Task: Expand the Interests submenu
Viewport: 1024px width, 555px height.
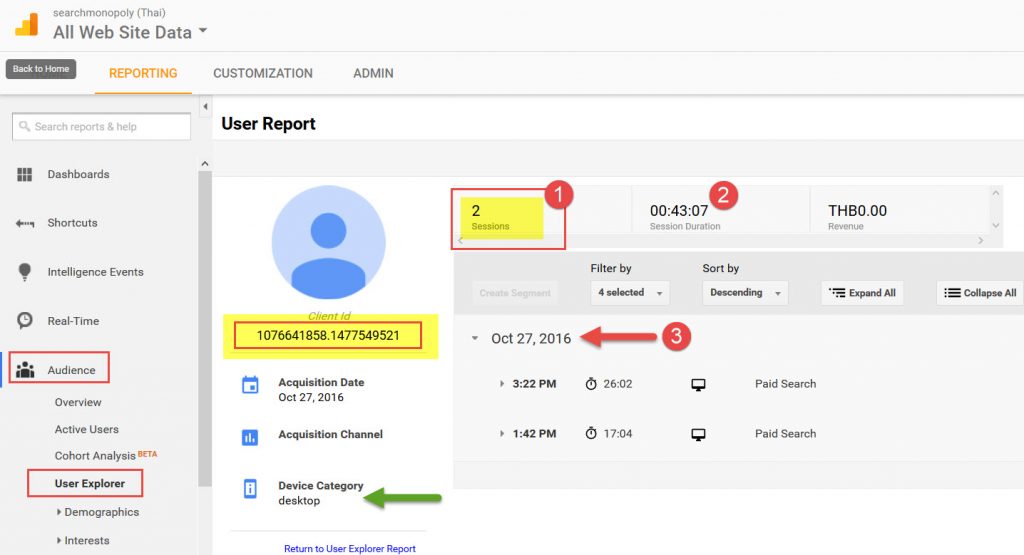Action: pyautogui.click(x=83, y=540)
